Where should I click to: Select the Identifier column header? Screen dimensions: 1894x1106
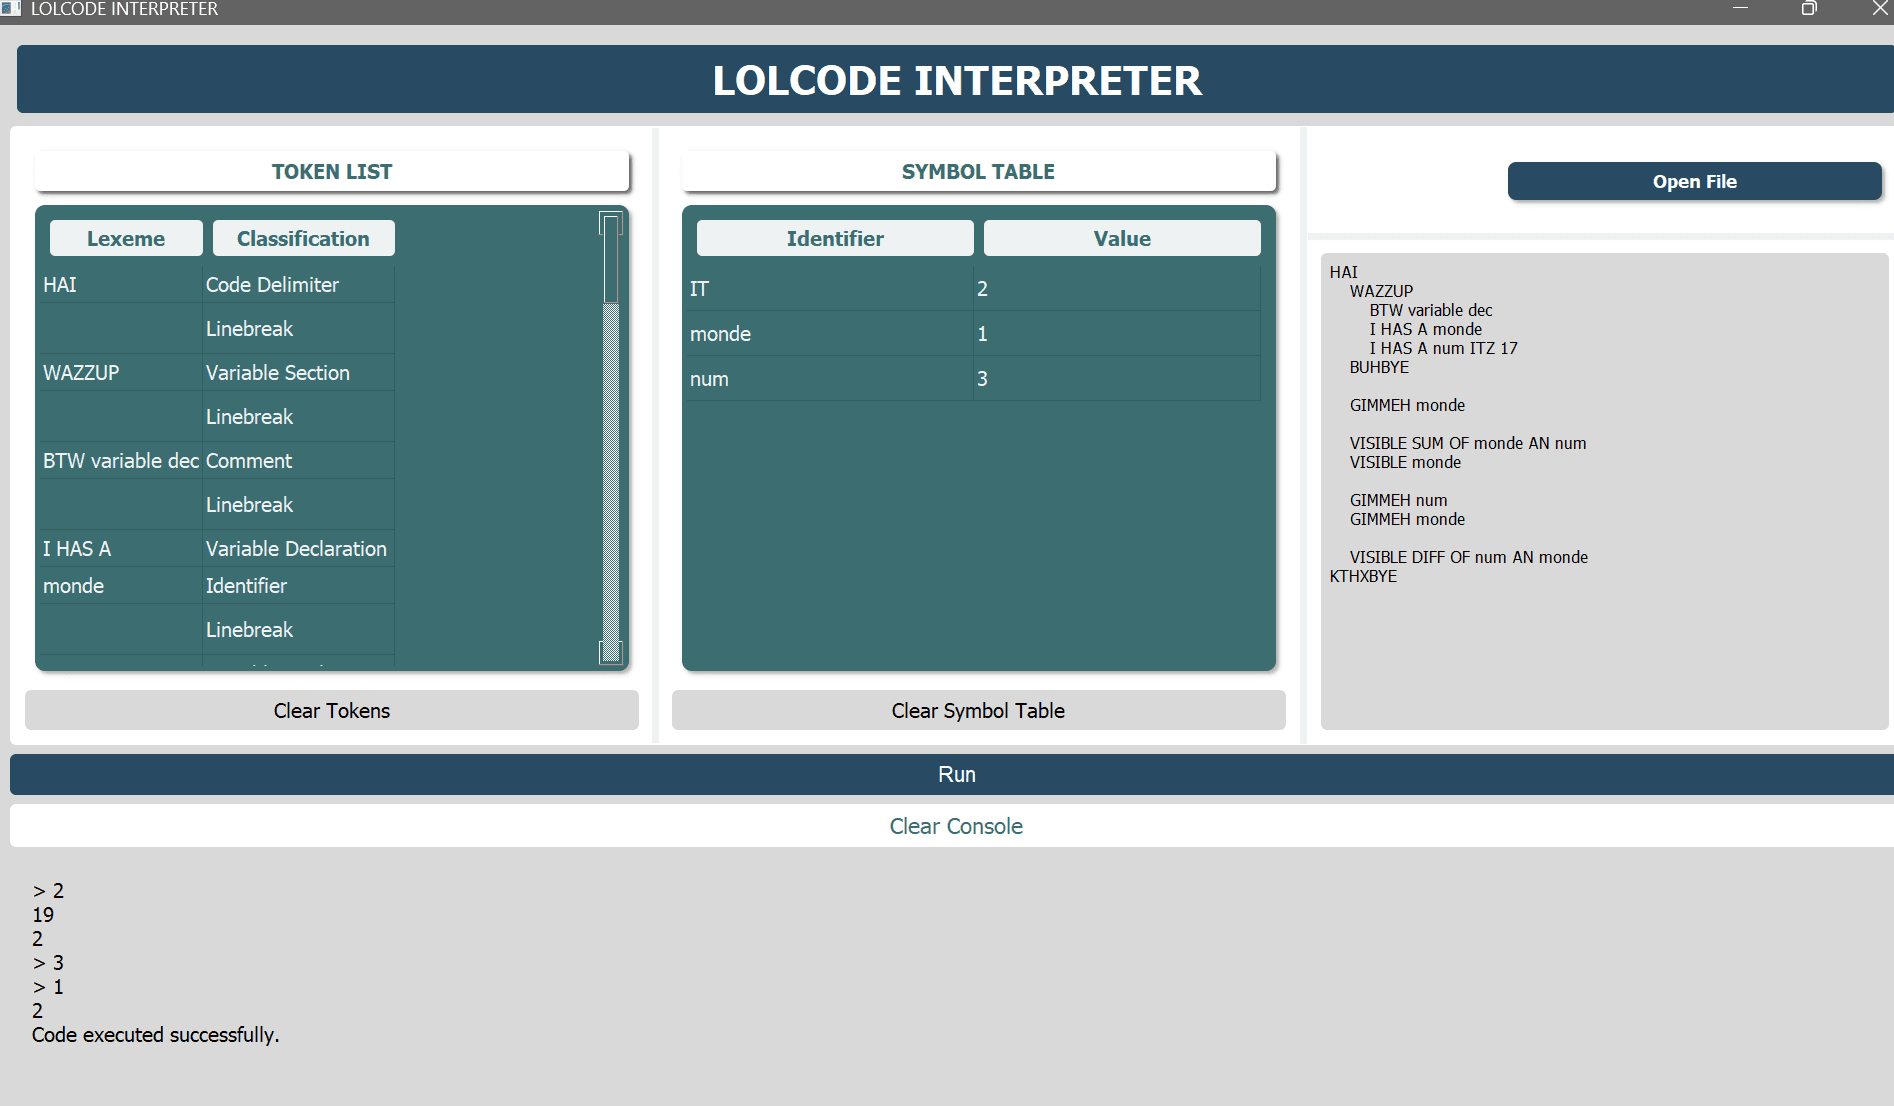(835, 238)
